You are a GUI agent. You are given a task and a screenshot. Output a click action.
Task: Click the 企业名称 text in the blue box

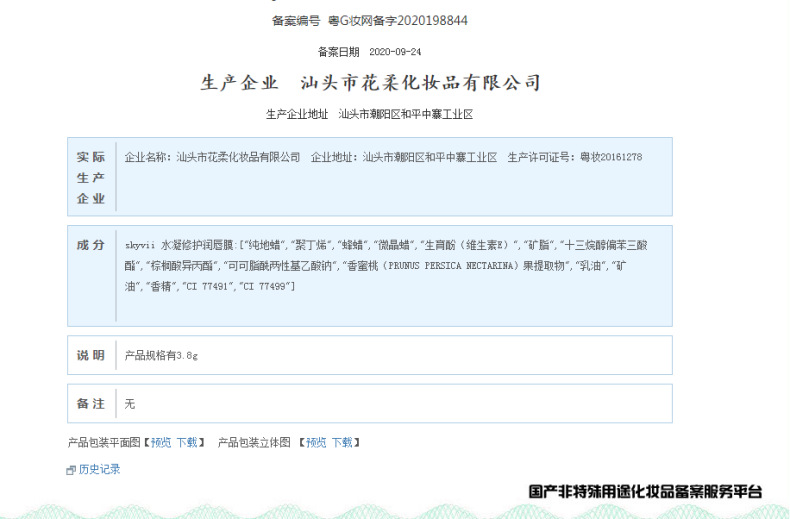click(x=145, y=157)
